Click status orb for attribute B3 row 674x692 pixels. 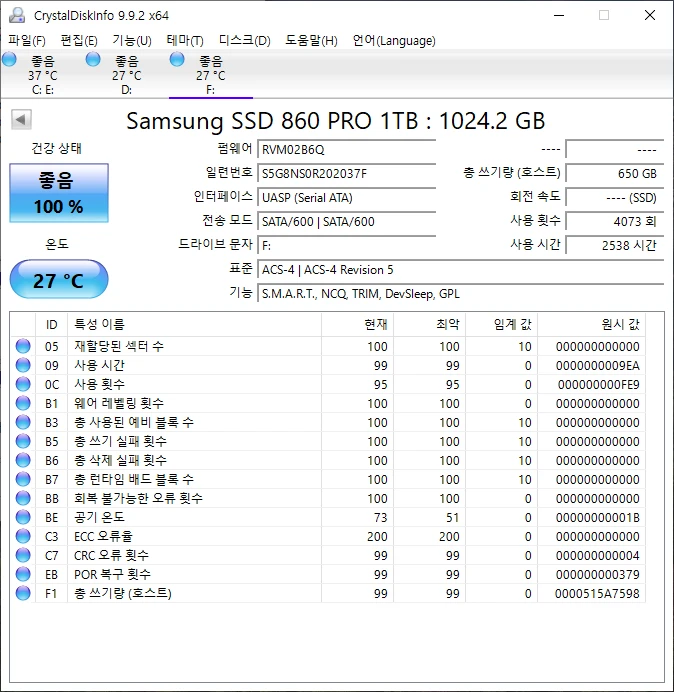(23, 422)
